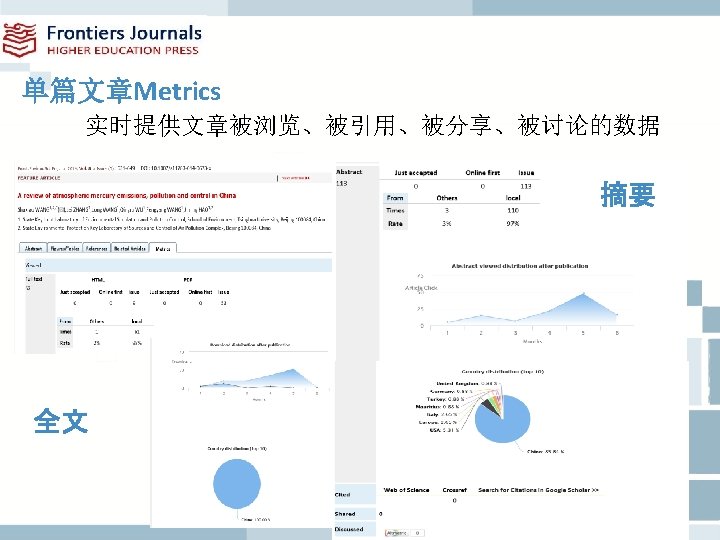This screenshot has height=540, width=720.
Task: Open Search for Citations in Google Scholar
Action: click(x=538, y=490)
